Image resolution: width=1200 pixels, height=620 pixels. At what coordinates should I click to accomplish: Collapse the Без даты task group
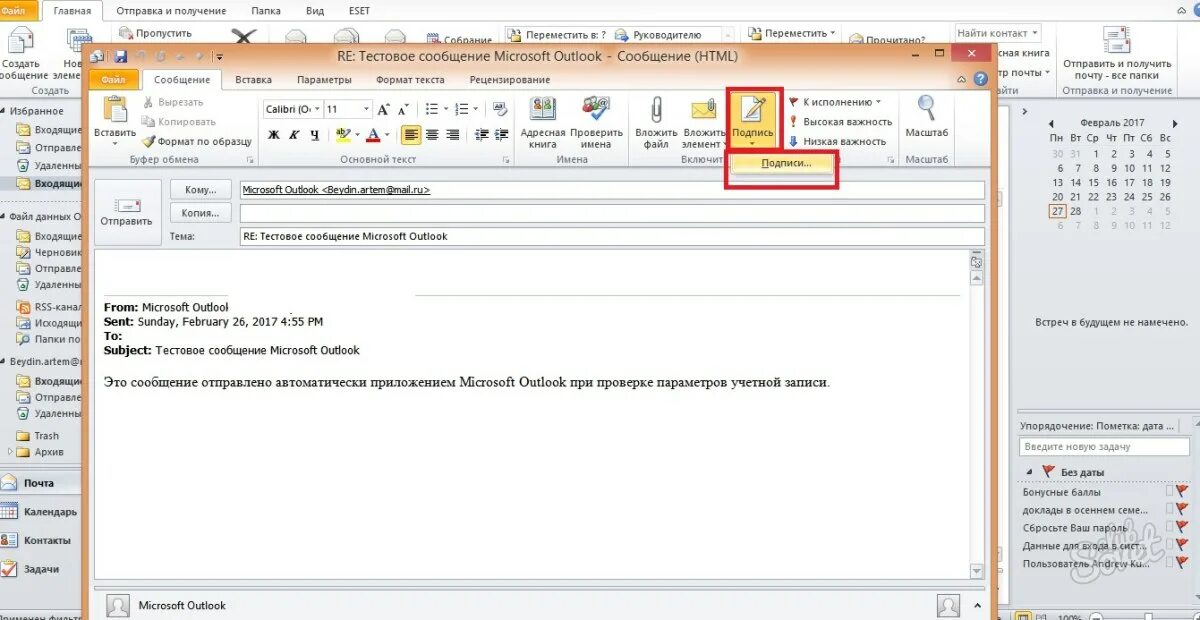(1028, 471)
